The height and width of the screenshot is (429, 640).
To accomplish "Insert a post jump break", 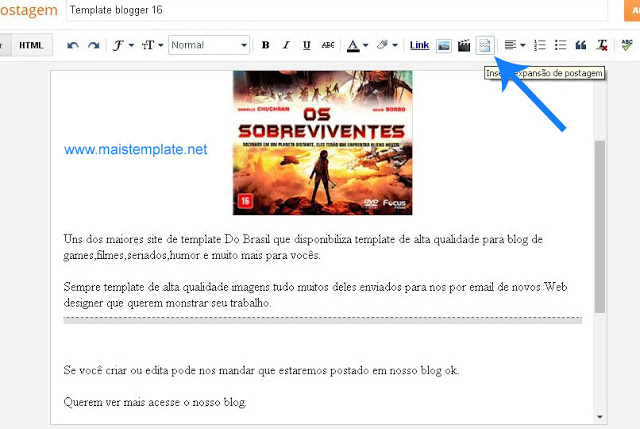I will pyautogui.click(x=485, y=45).
